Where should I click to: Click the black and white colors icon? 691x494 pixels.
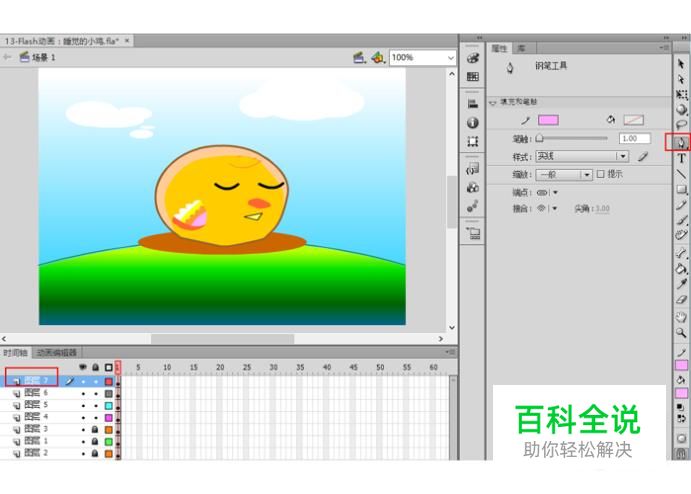pyautogui.click(x=681, y=406)
